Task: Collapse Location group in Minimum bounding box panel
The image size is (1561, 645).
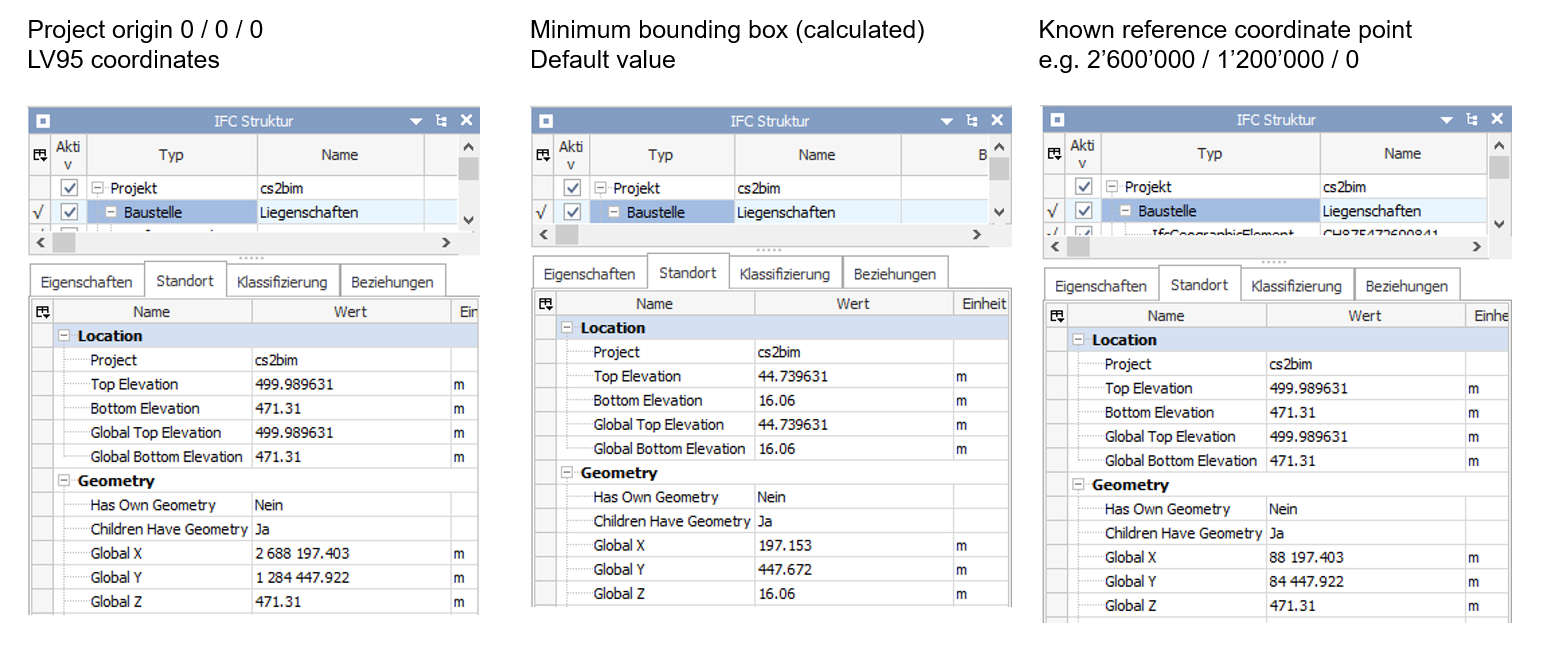Action: pyautogui.click(x=567, y=328)
